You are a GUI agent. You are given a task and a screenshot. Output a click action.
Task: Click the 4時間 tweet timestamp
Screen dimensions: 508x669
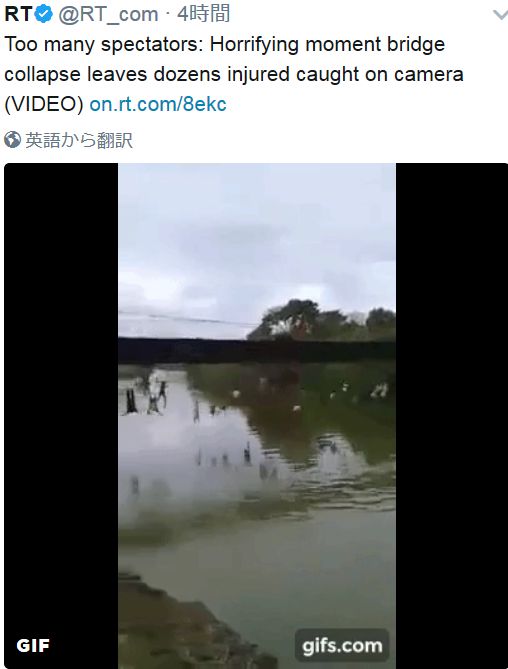click(x=203, y=14)
